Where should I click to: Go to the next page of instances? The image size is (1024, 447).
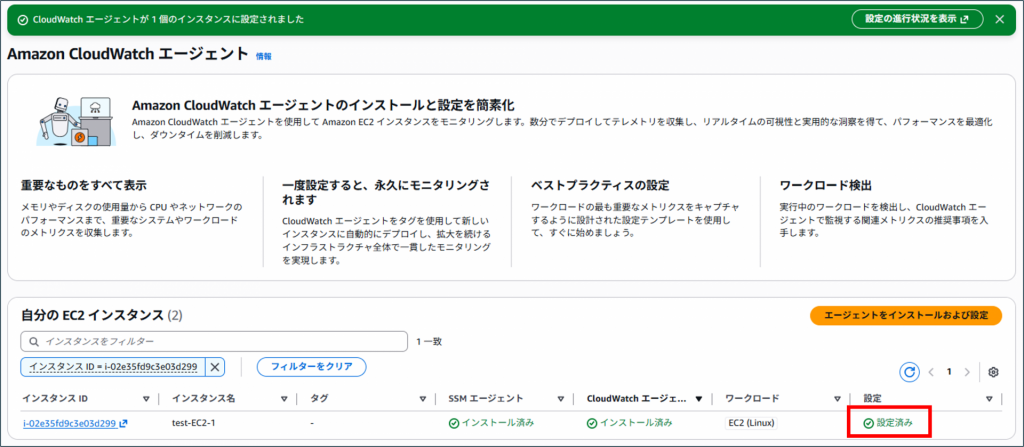tap(966, 372)
